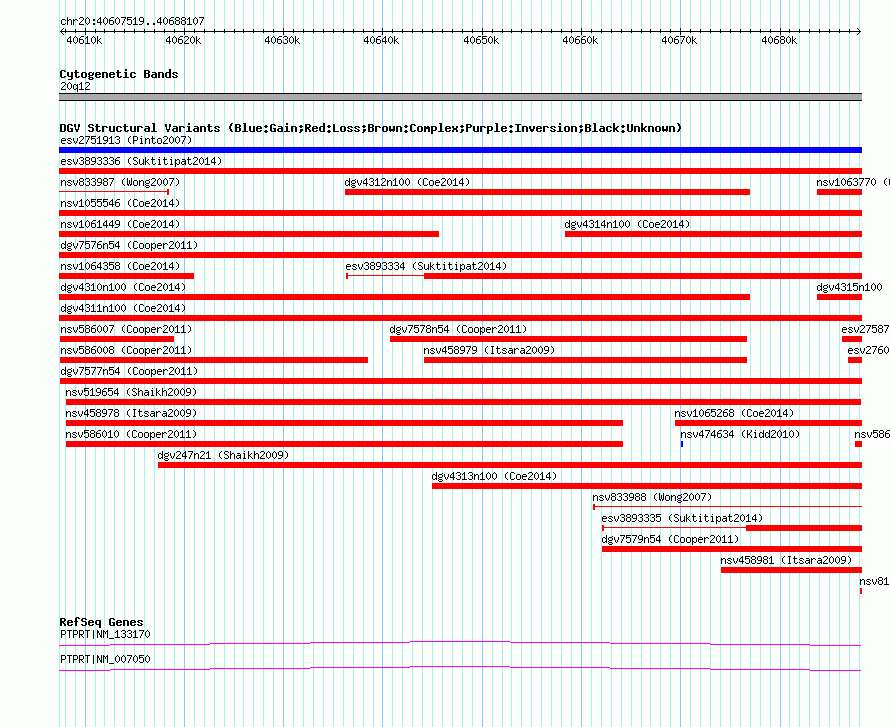Click the DGV Structural Variants track title
890x727 pixels.
(370, 128)
